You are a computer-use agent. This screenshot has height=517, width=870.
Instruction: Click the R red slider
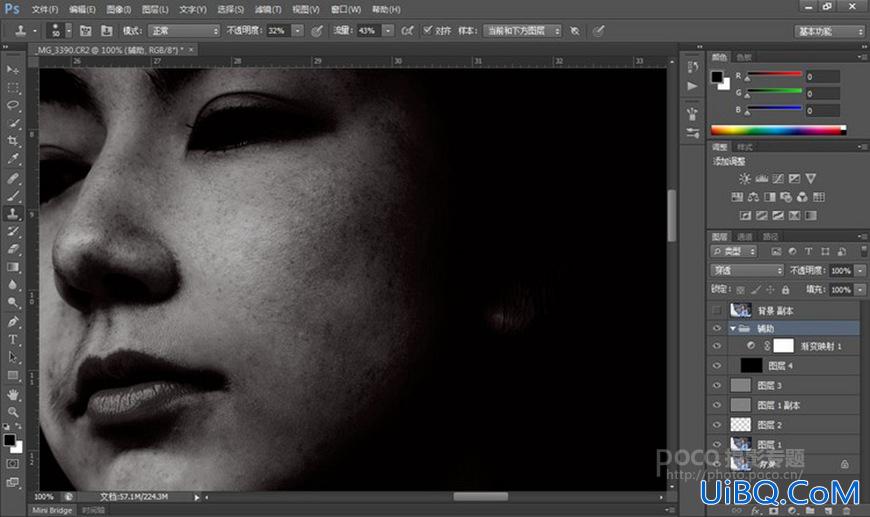(x=774, y=75)
